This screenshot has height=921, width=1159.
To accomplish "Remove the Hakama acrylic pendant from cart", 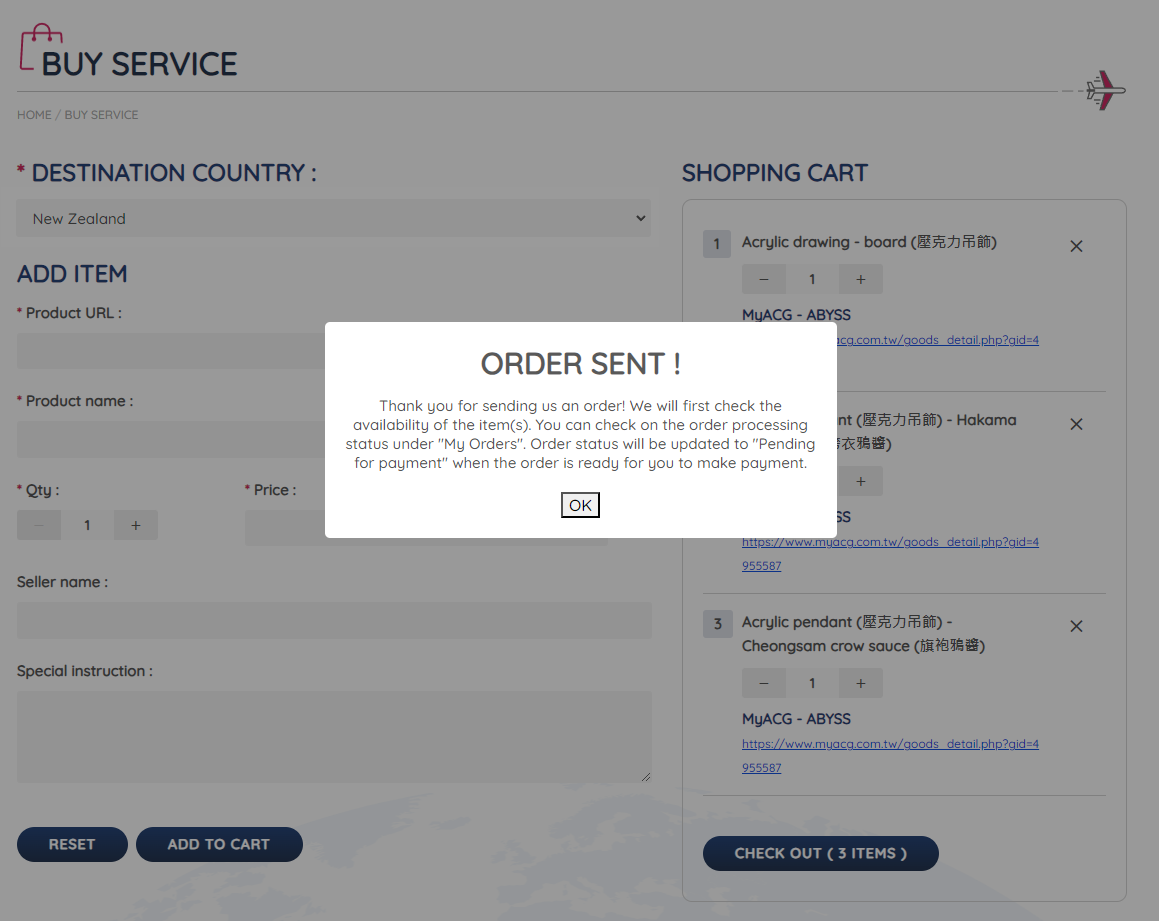I will (1076, 424).
